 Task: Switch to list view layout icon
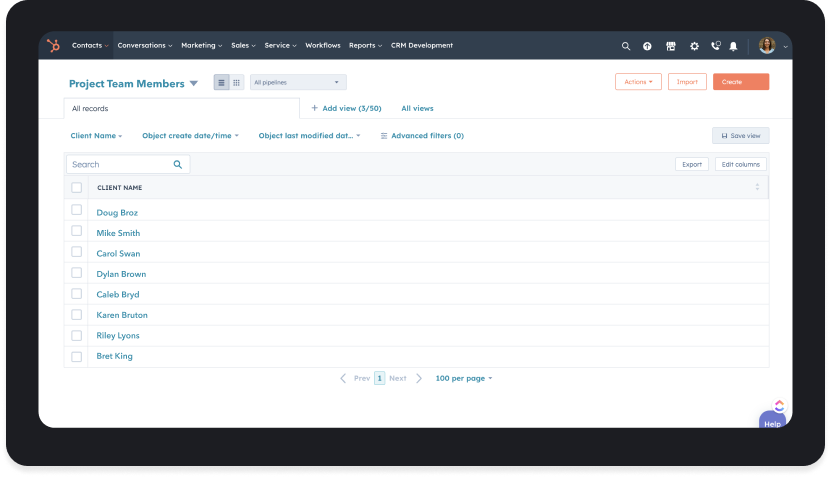[222, 82]
